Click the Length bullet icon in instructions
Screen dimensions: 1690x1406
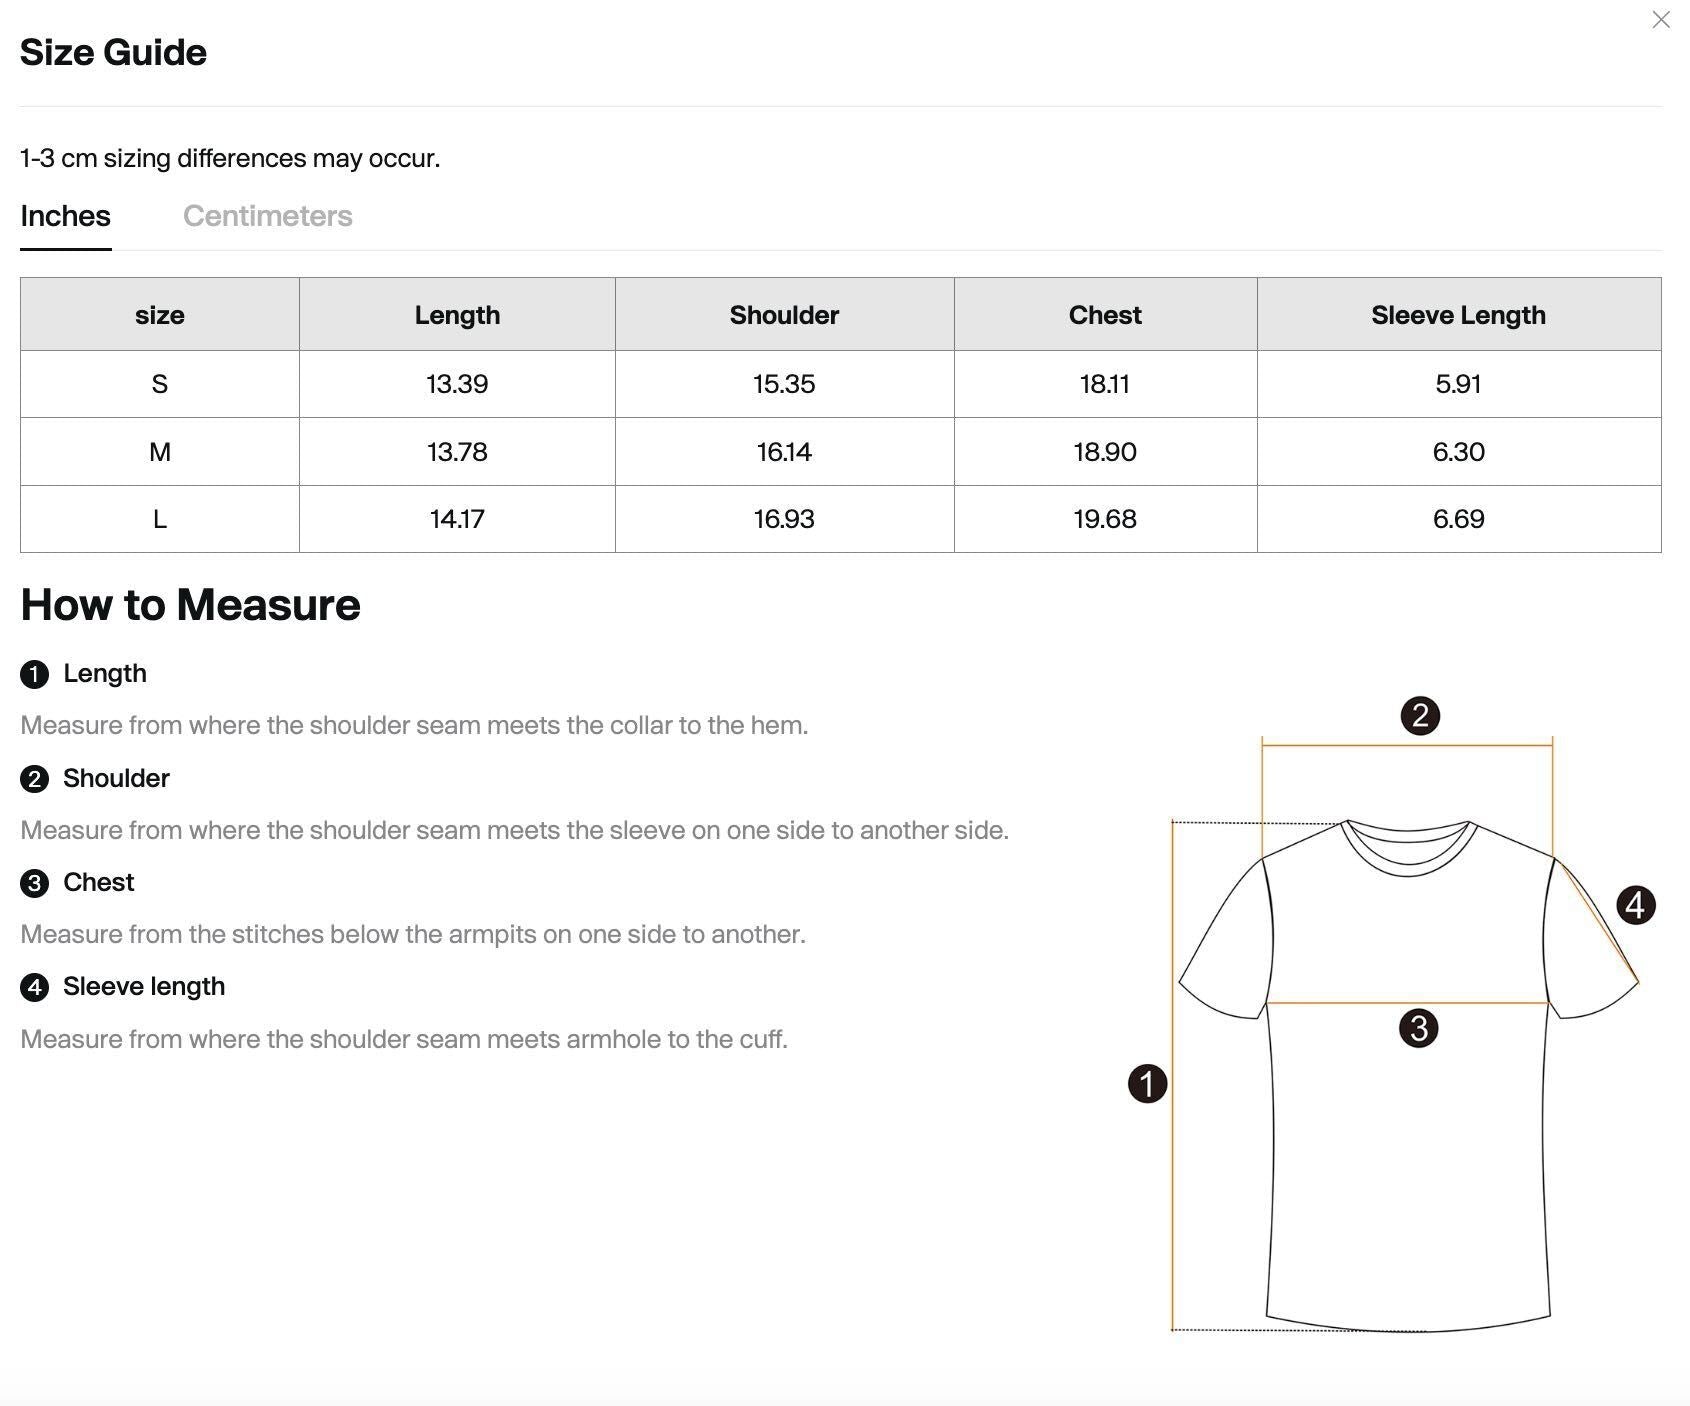[34, 674]
